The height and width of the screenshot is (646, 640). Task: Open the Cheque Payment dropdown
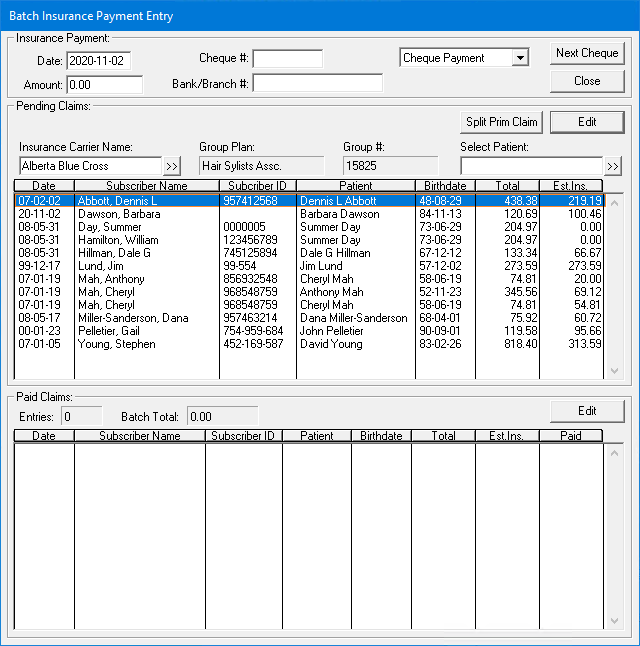pos(519,58)
